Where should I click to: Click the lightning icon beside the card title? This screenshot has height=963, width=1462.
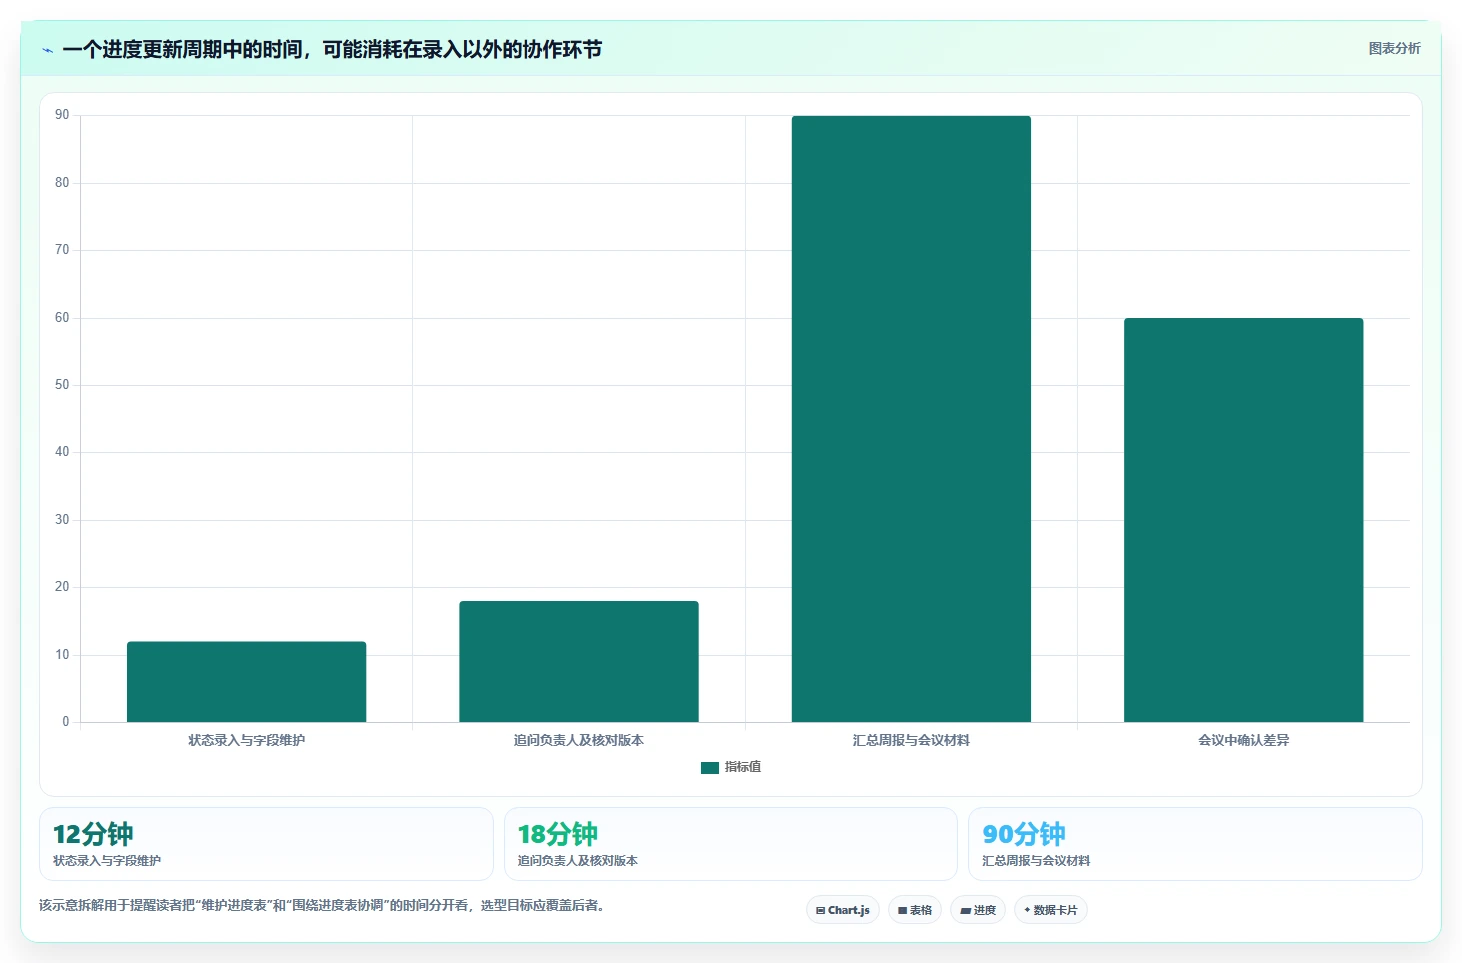tap(47, 50)
